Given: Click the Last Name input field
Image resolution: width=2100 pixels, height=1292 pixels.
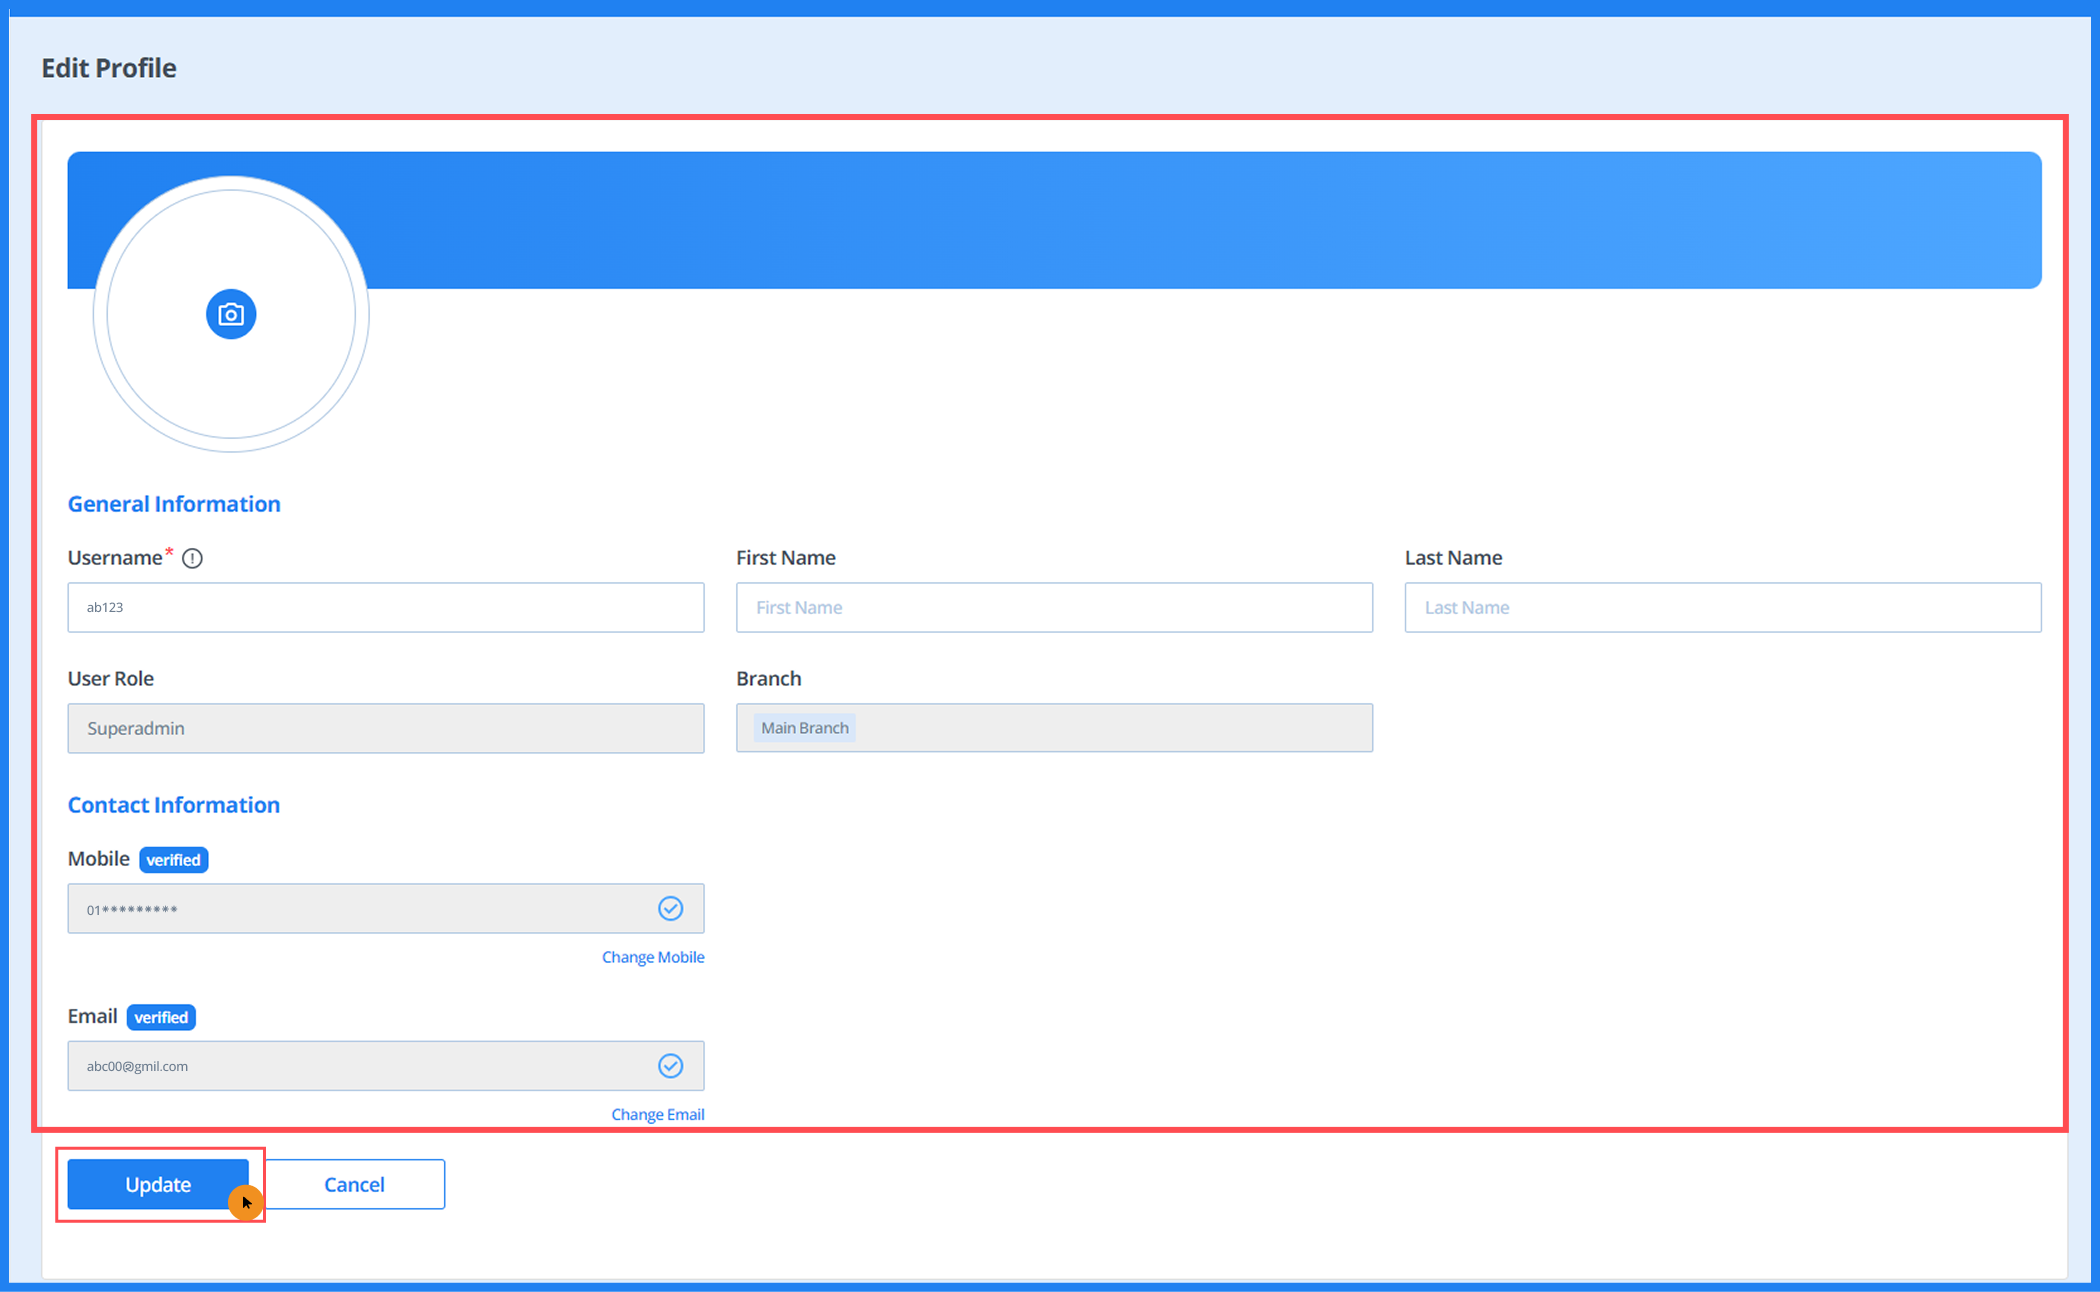Looking at the screenshot, I should click(x=1722, y=607).
